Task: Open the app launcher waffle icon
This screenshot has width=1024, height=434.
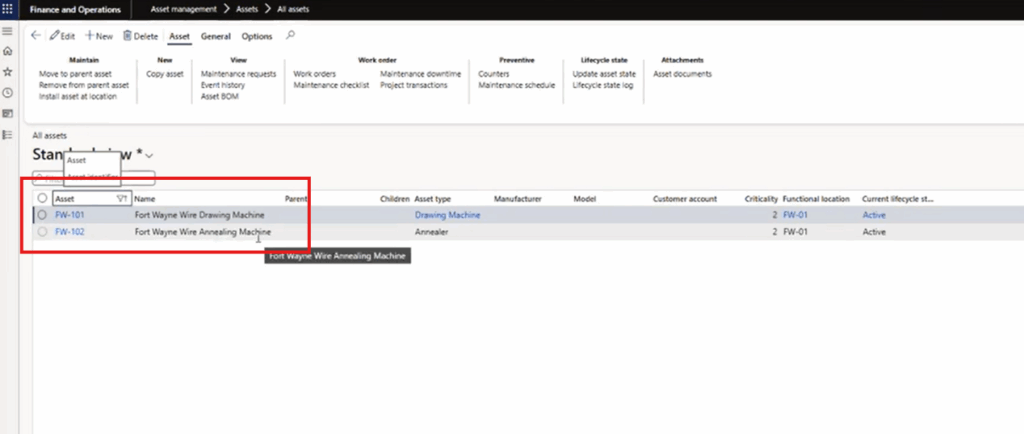Action: (x=8, y=9)
